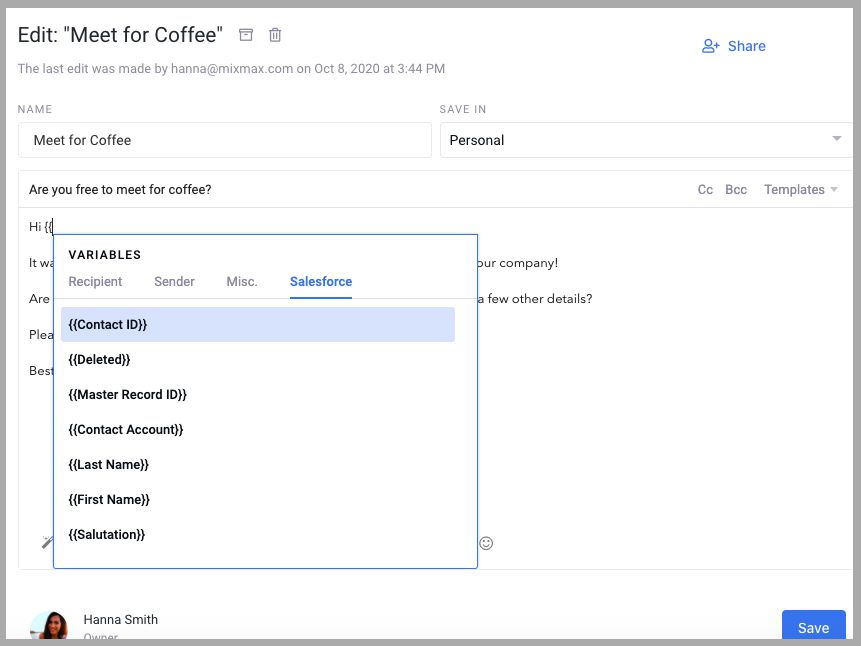Add a Bcc recipient

click(x=736, y=190)
